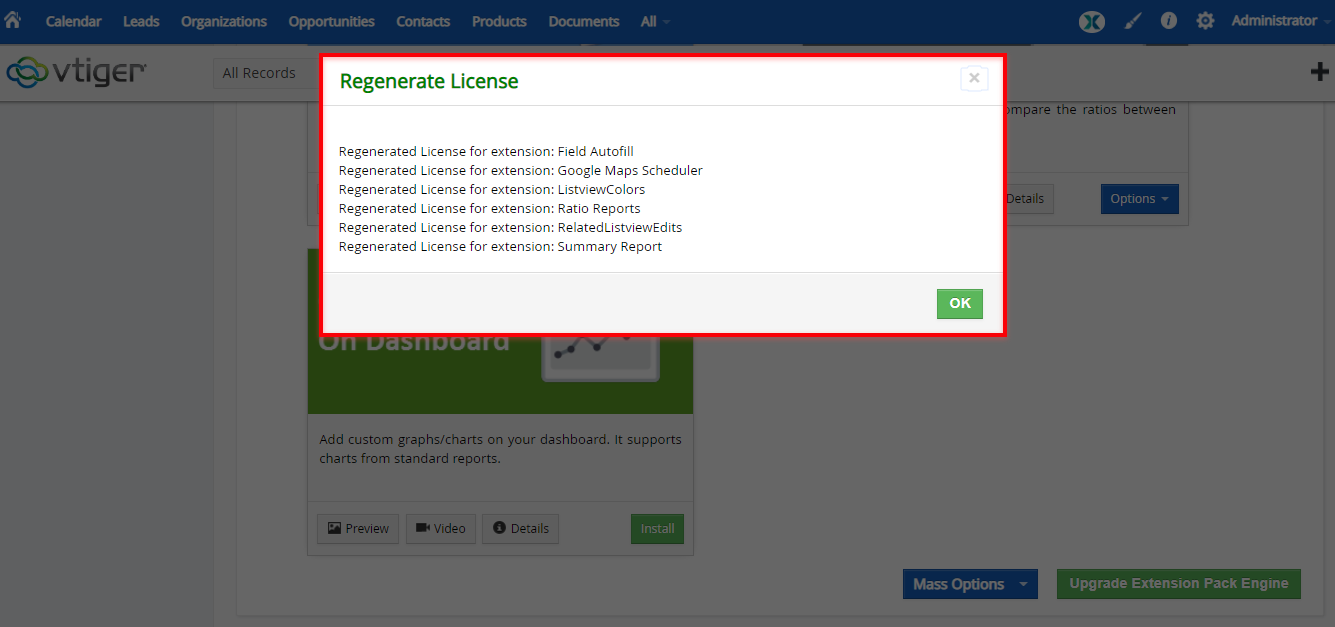The image size is (1335, 627).
Task: Open the Options dropdown on extension card
Action: click(1140, 199)
